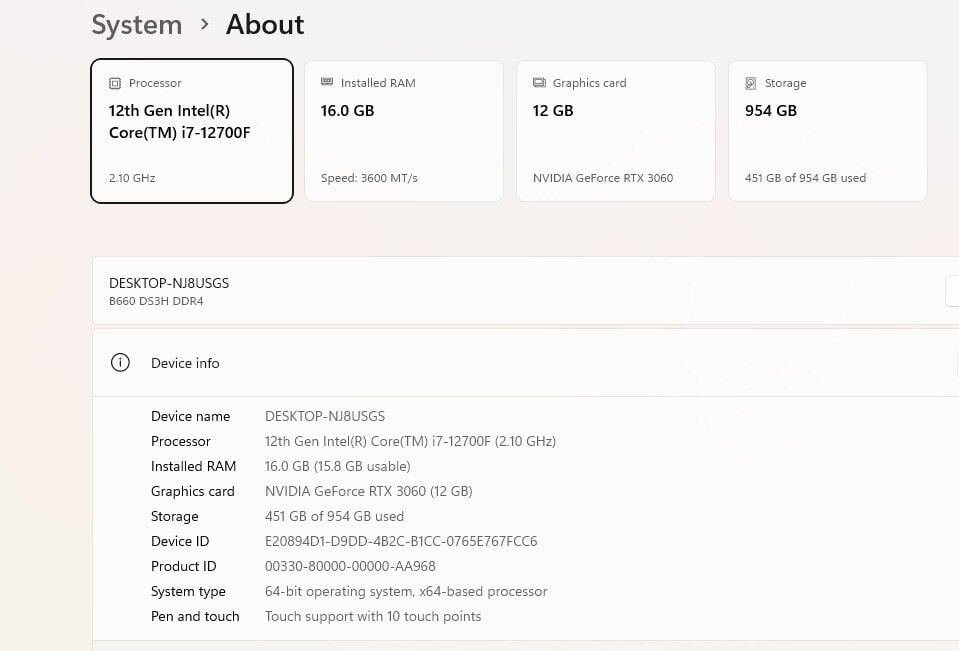Click '12th Gen Intel(R) Core(TM) i7-12700F' card text
The image size is (959, 651).
point(179,122)
